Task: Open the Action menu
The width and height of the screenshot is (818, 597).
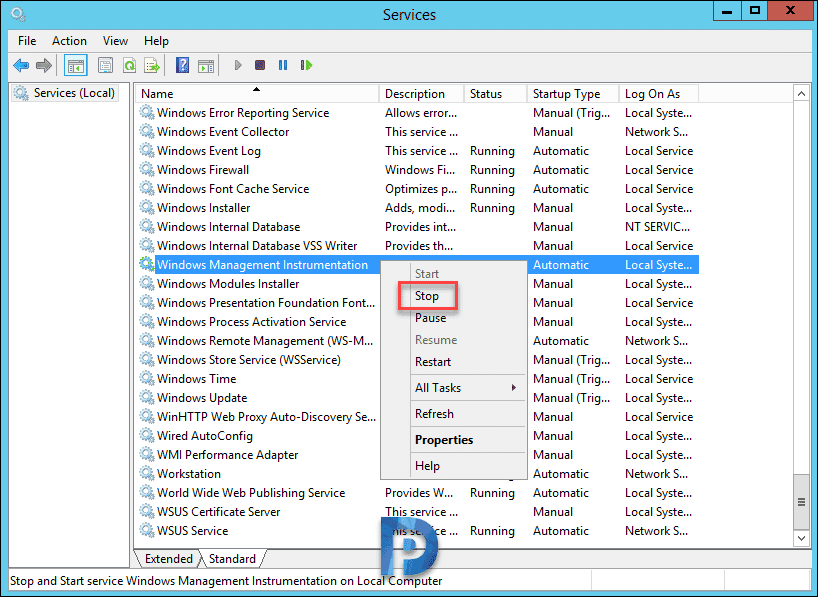Action: pyautogui.click(x=69, y=41)
